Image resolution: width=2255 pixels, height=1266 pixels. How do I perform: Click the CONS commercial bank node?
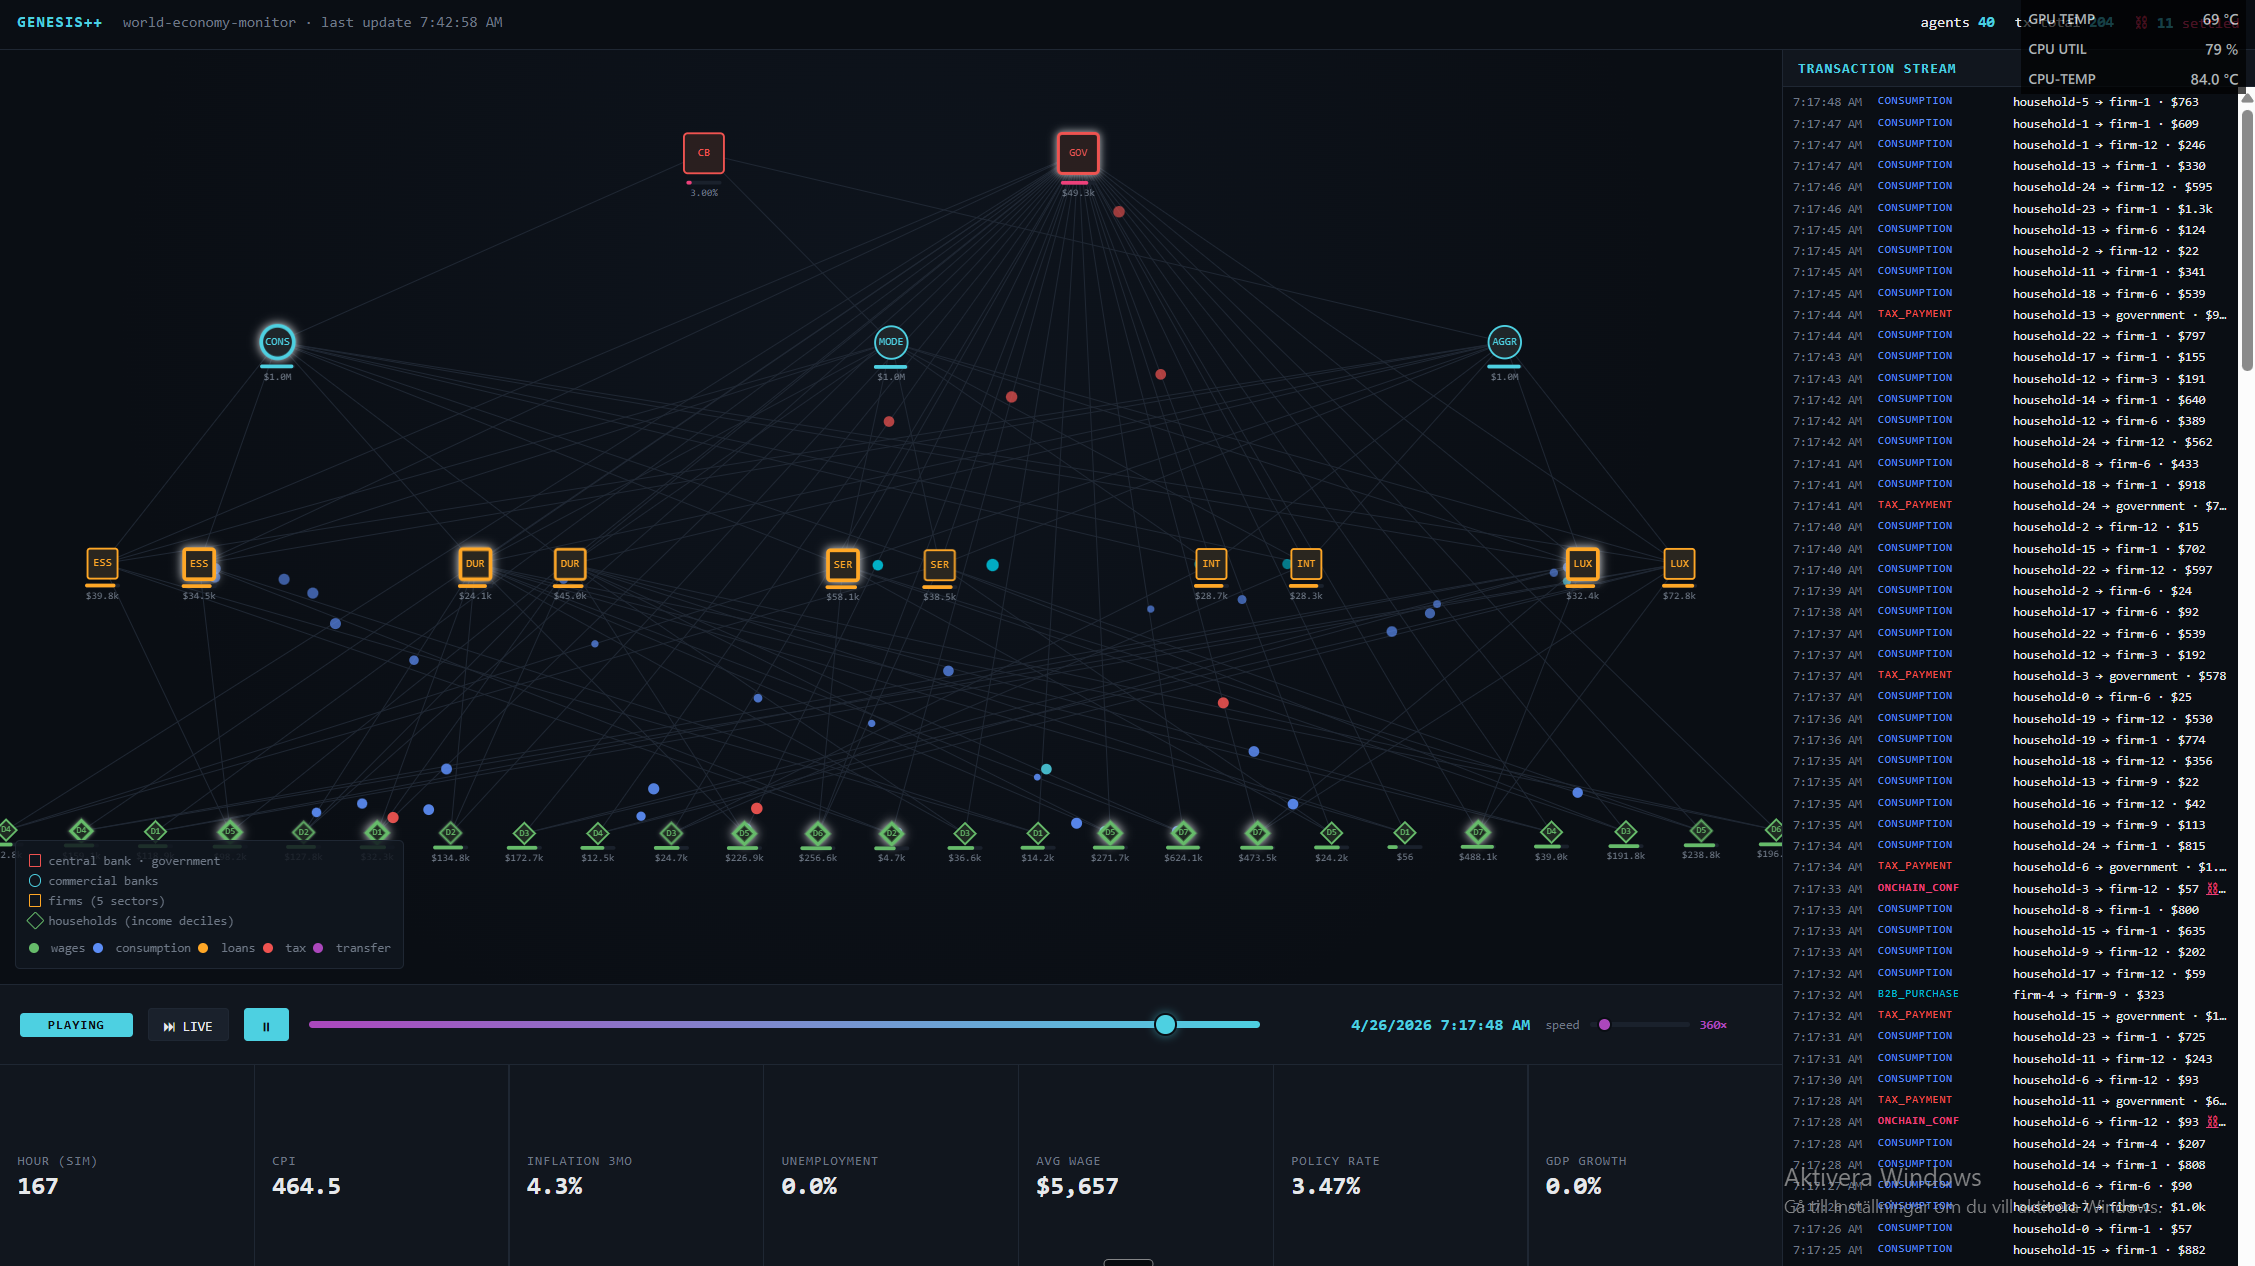277,342
